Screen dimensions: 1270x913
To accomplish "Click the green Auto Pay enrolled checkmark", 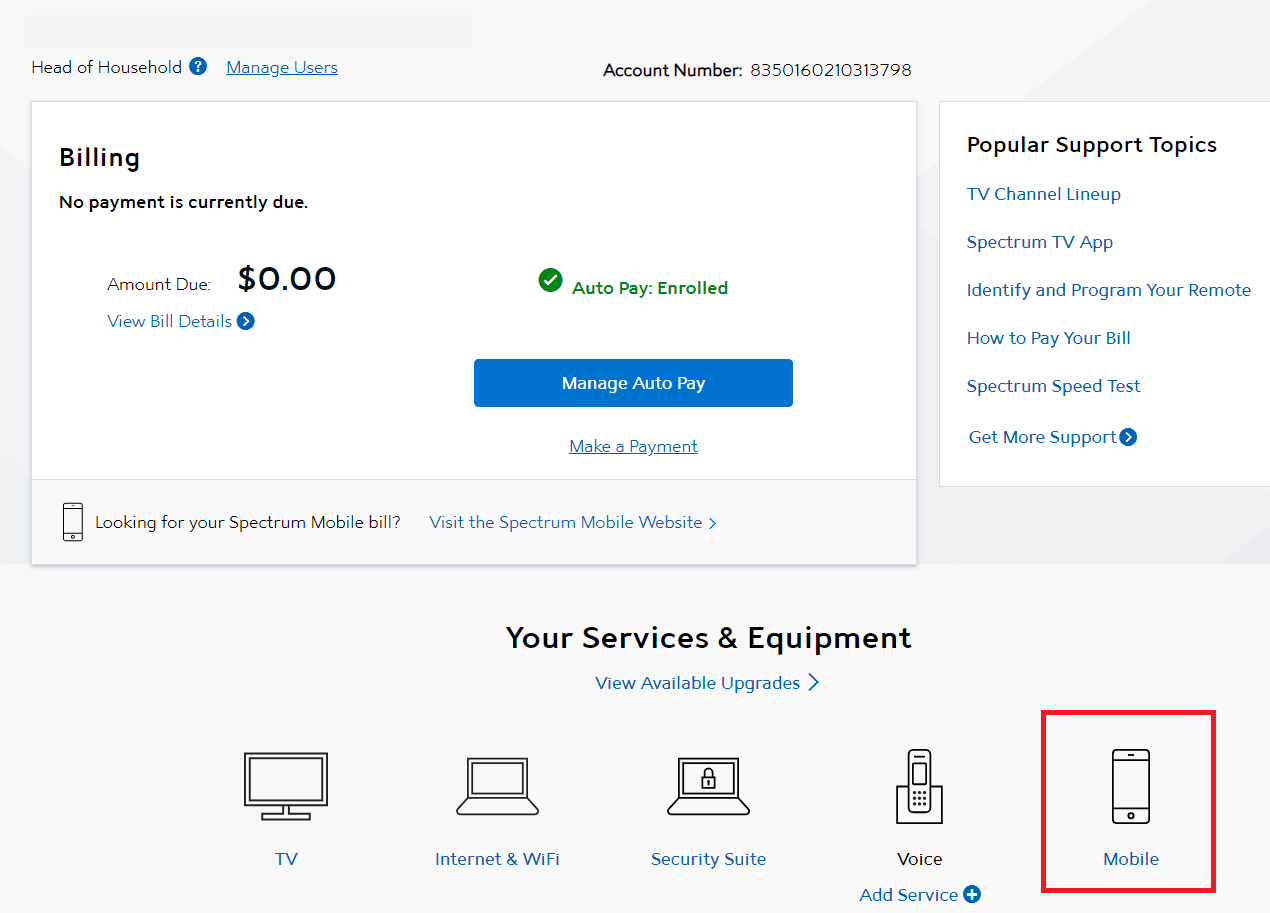I will 550,280.
